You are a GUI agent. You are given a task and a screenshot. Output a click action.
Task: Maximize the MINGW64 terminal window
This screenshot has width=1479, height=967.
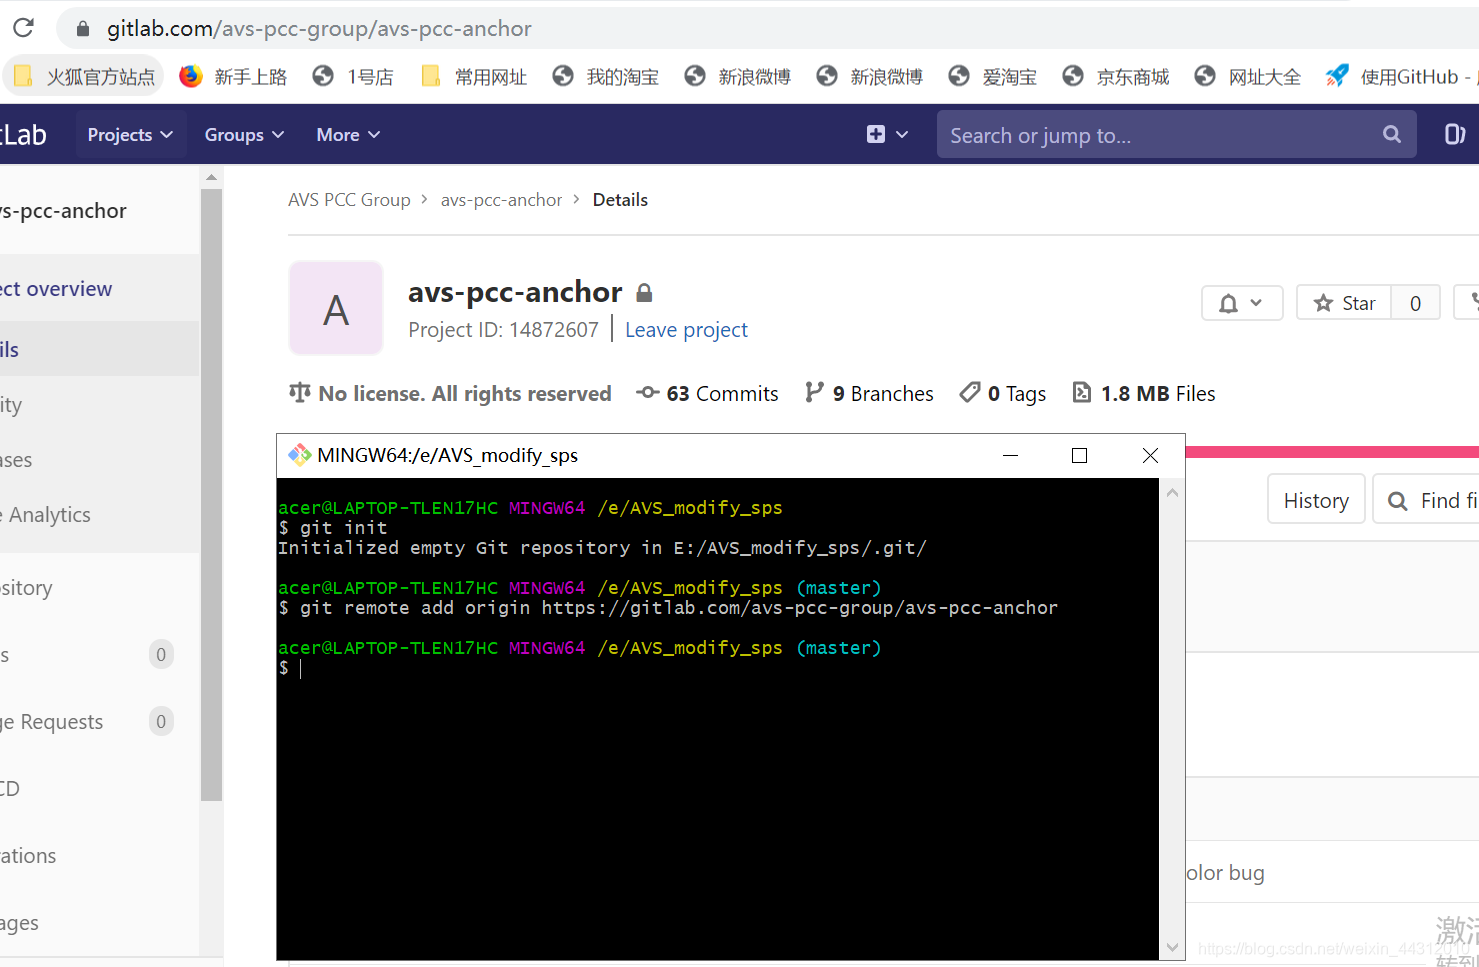coord(1079,455)
